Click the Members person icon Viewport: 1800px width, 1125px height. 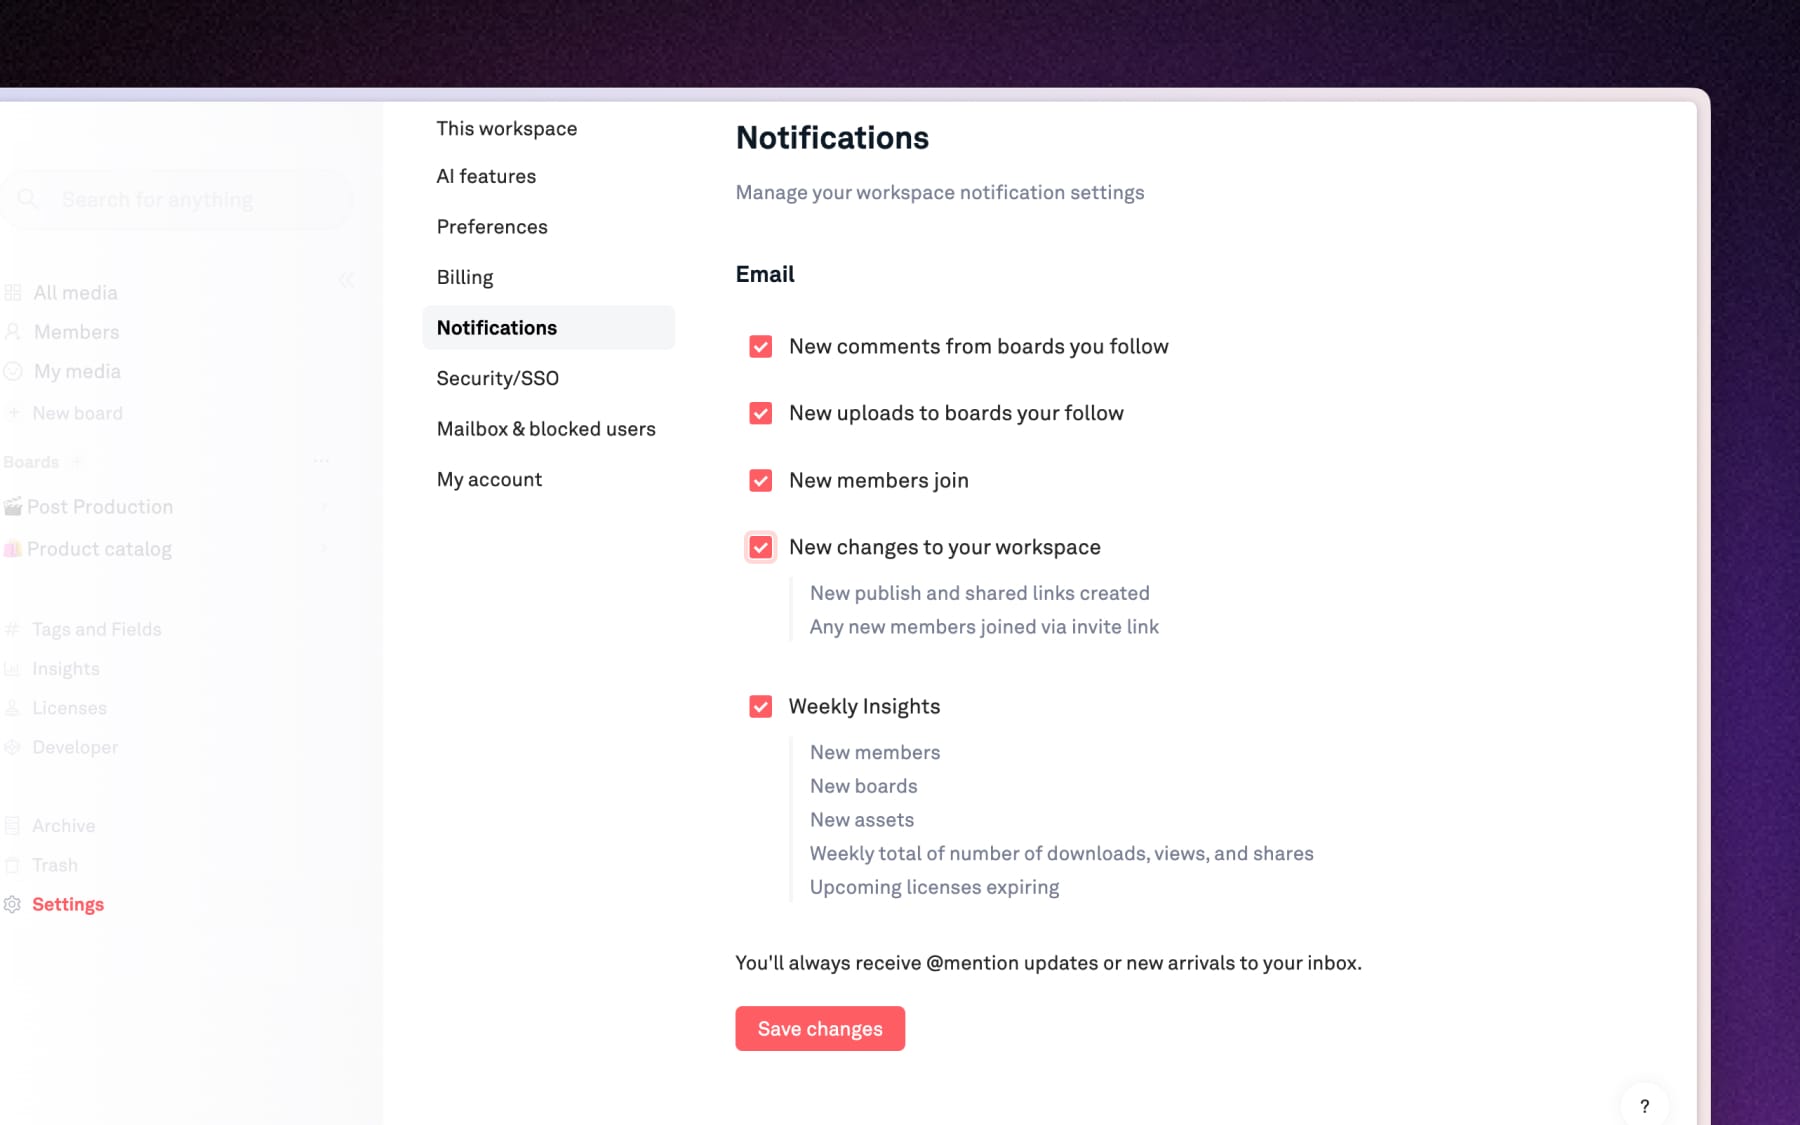[13, 332]
